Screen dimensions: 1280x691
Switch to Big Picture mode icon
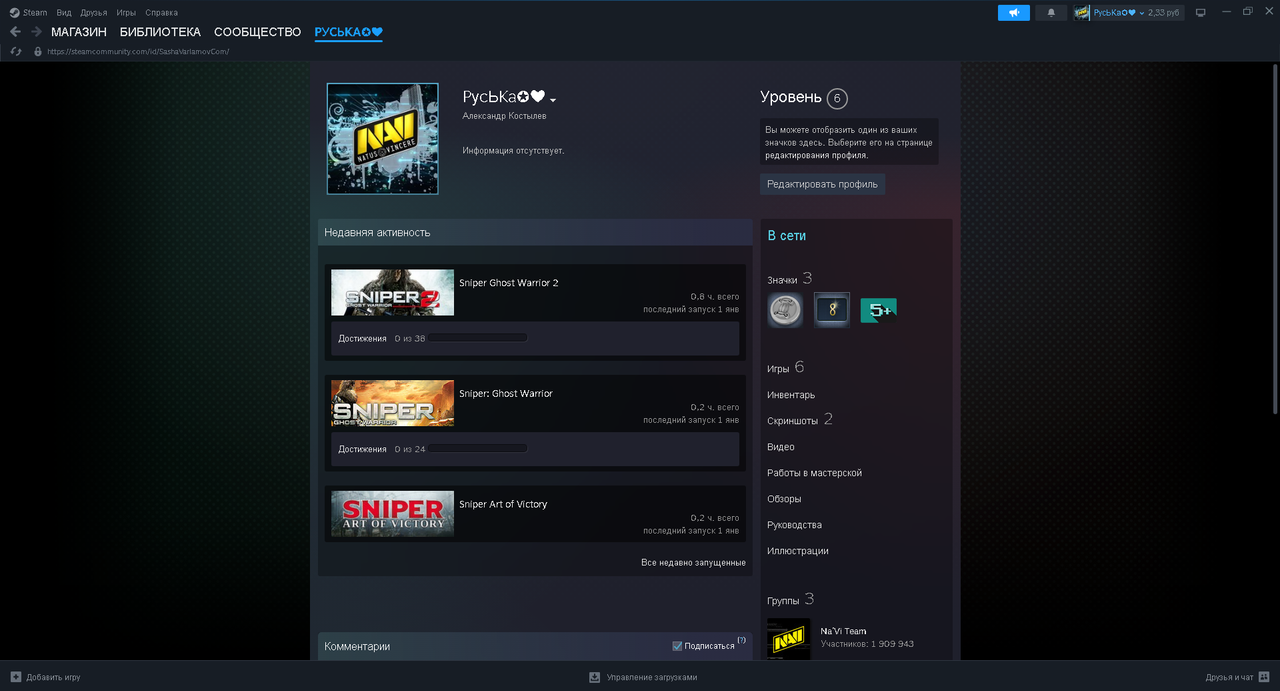coord(1201,12)
